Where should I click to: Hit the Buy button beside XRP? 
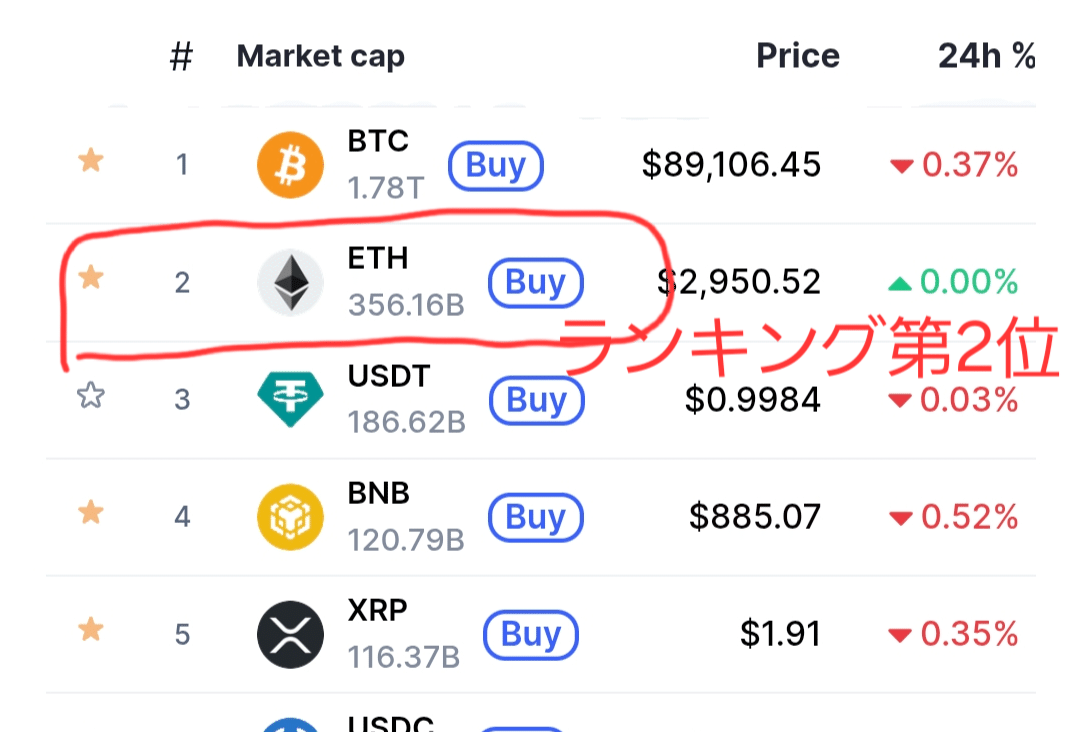[530, 634]
